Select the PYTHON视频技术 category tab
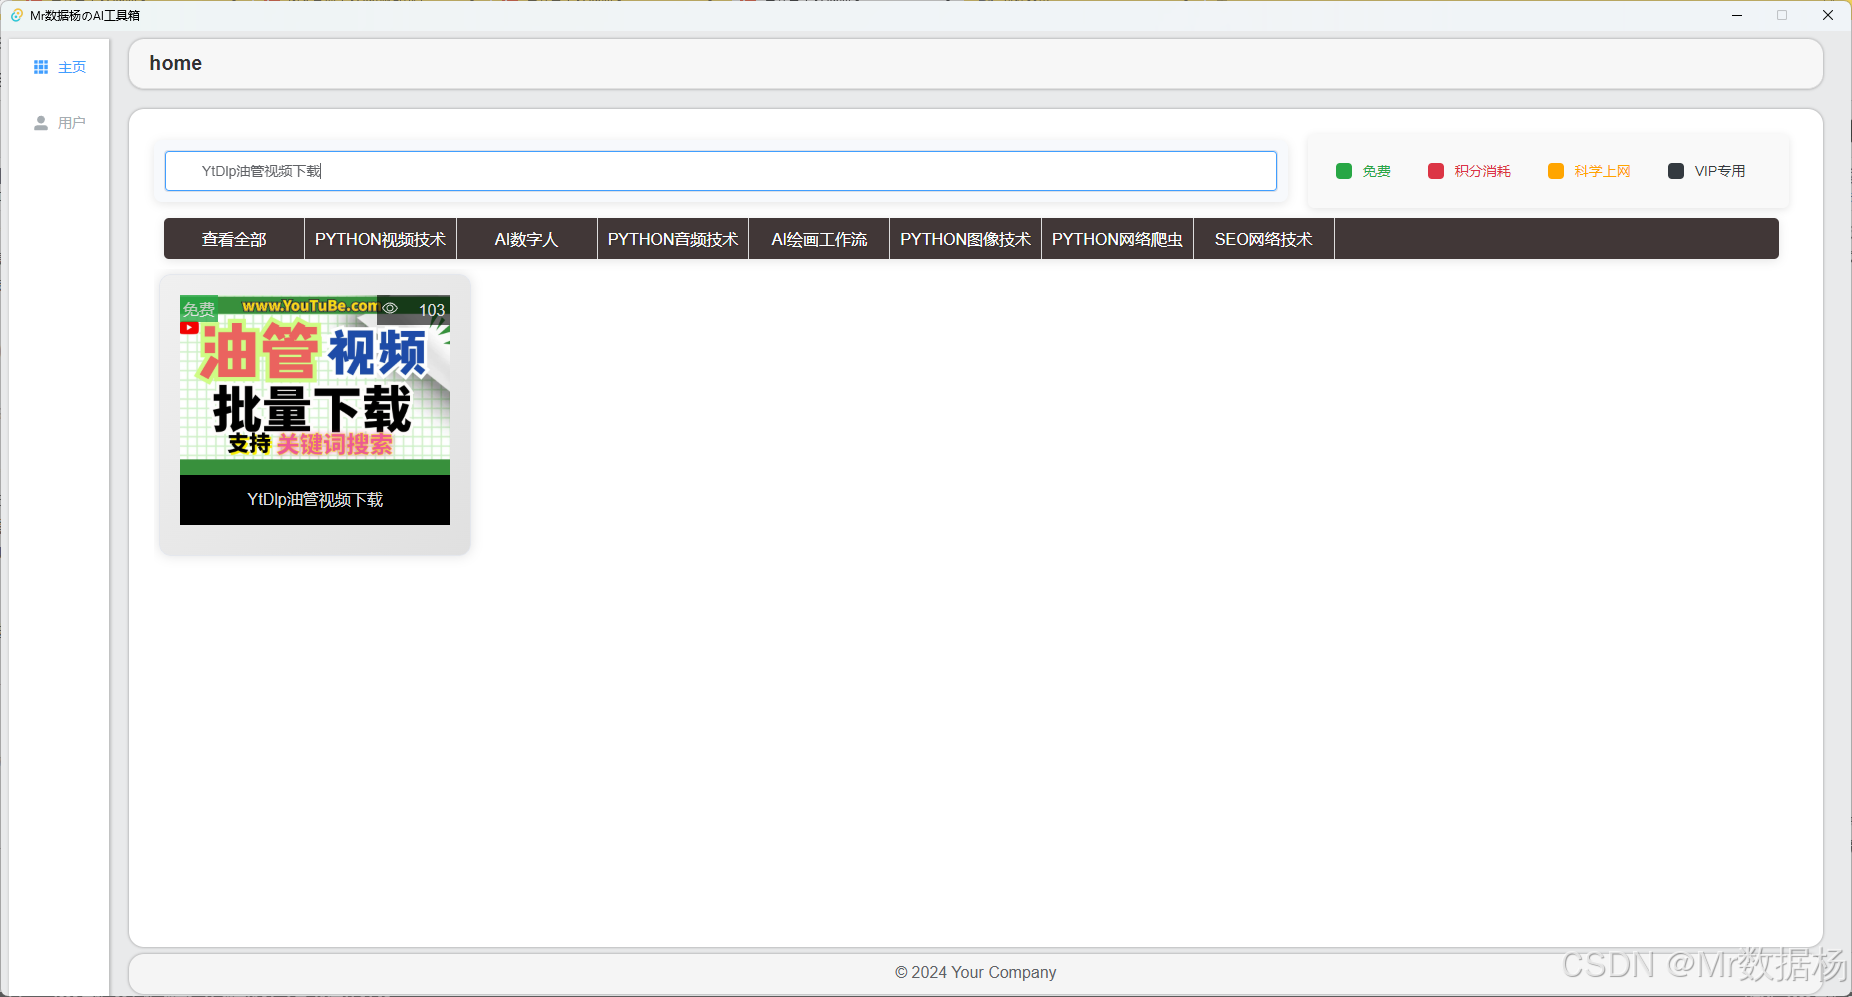1852x997 pixels. (381, 239)
